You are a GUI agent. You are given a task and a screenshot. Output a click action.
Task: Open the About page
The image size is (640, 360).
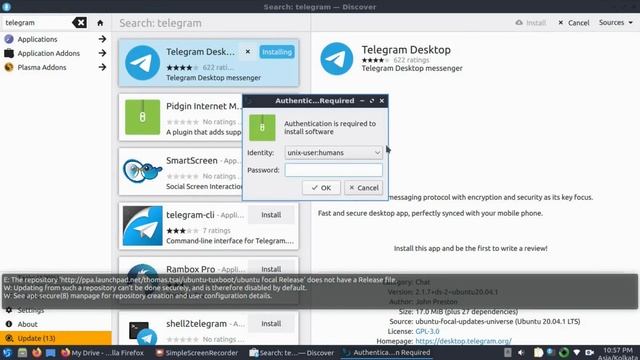(x=27, y=324)
